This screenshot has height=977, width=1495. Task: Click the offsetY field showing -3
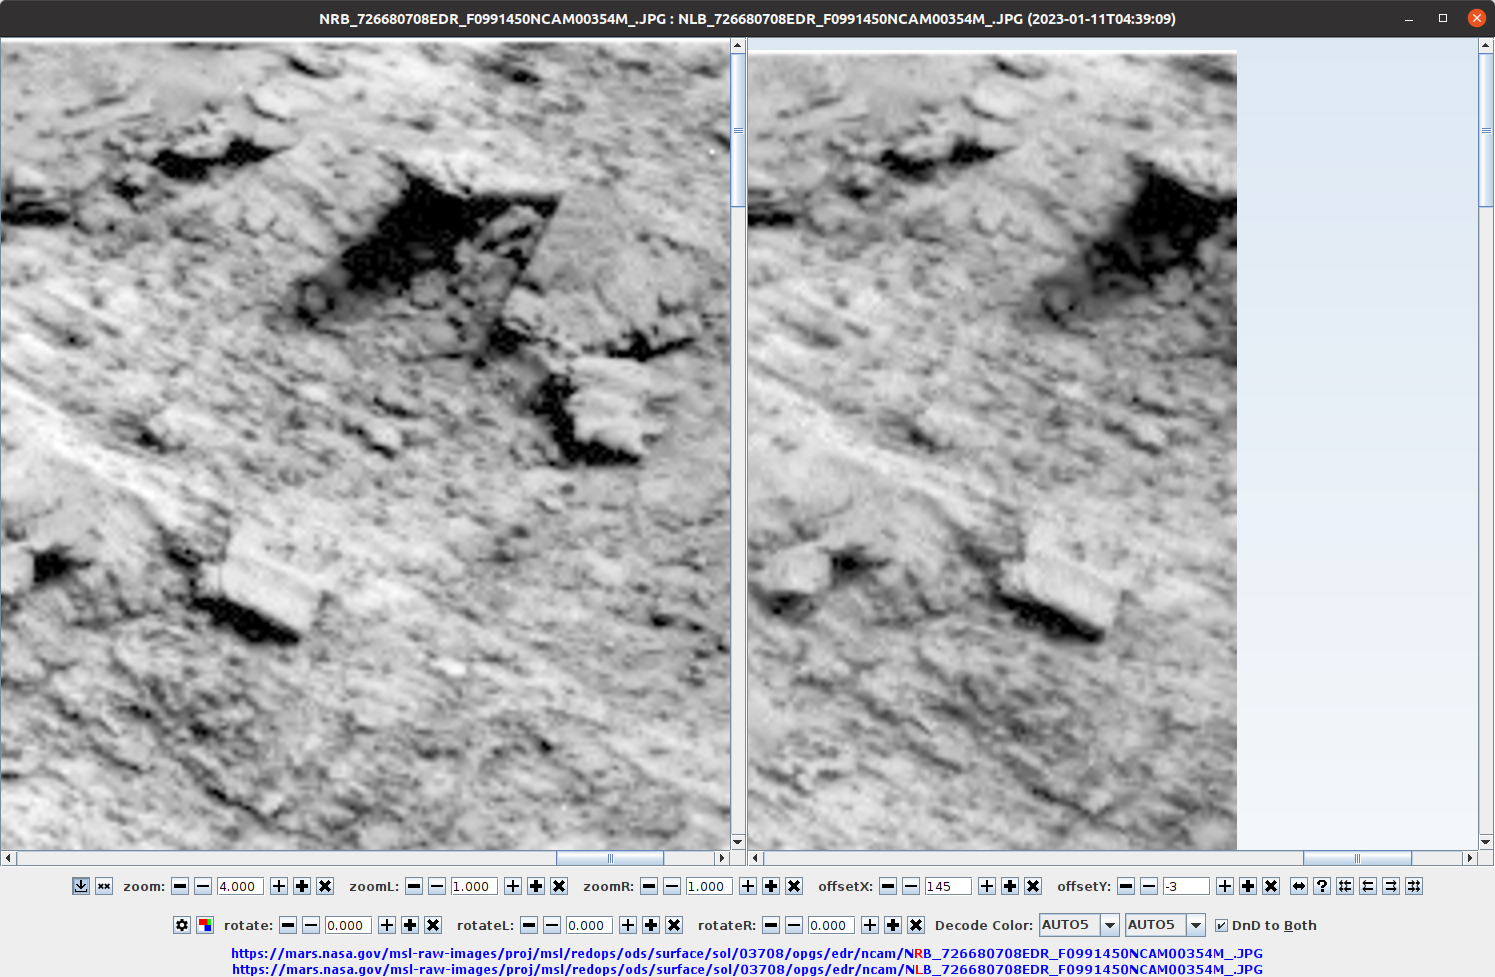pyautogui.click(x=1187, y=886)
